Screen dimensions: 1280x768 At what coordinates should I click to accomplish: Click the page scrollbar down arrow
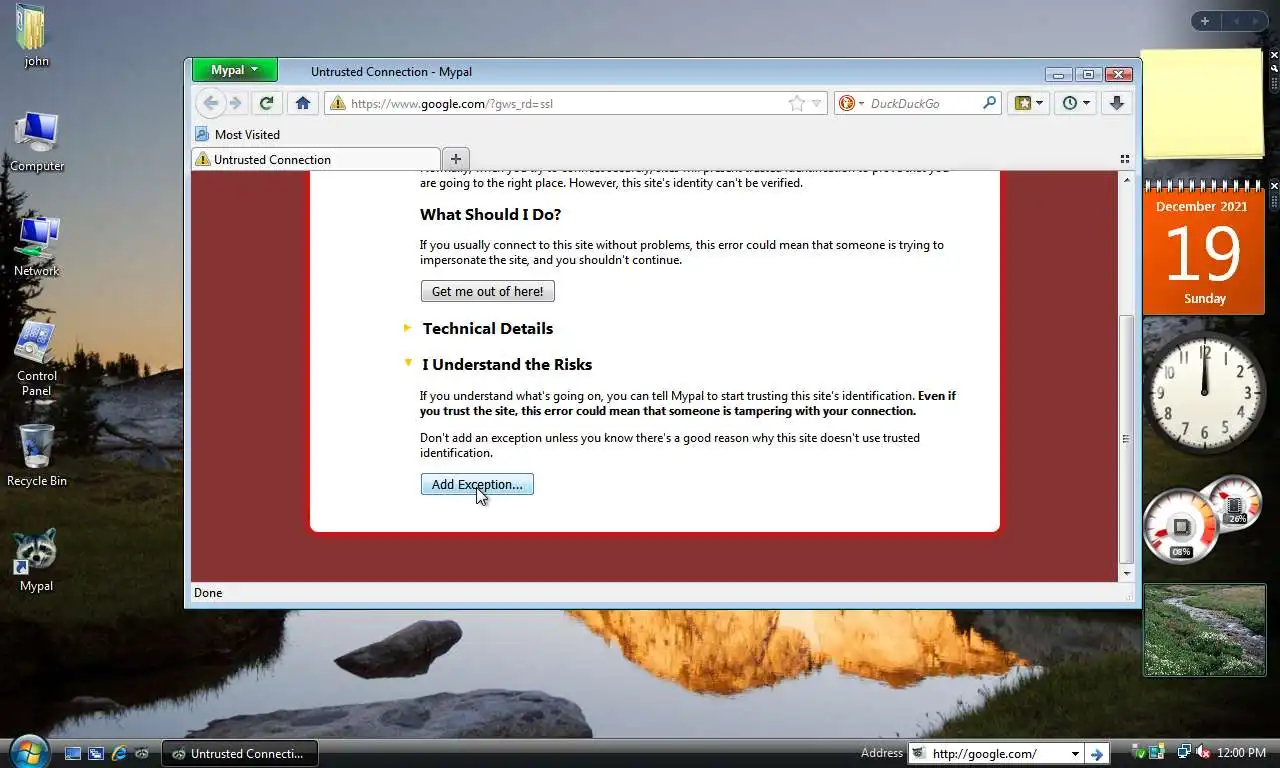(x=1127, y=574)
